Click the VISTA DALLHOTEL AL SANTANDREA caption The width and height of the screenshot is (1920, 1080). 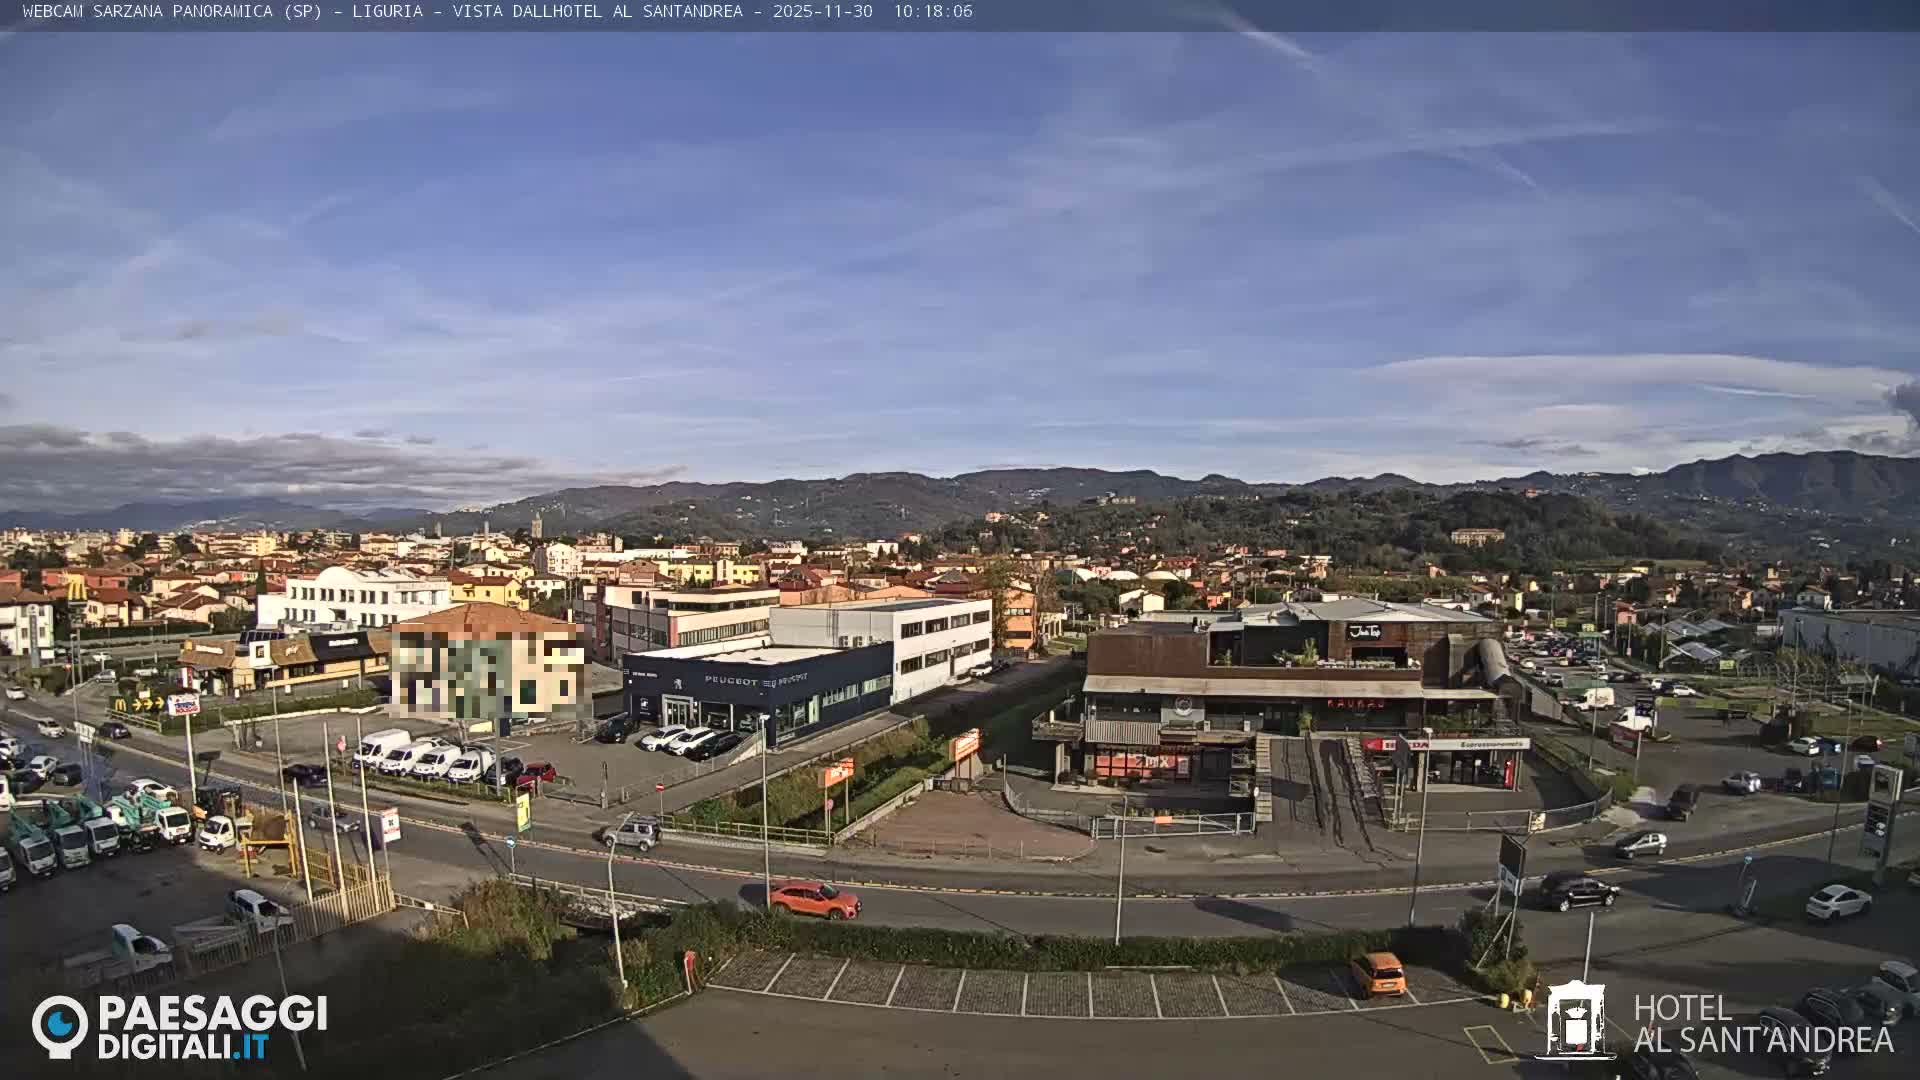tap(597, 11)
